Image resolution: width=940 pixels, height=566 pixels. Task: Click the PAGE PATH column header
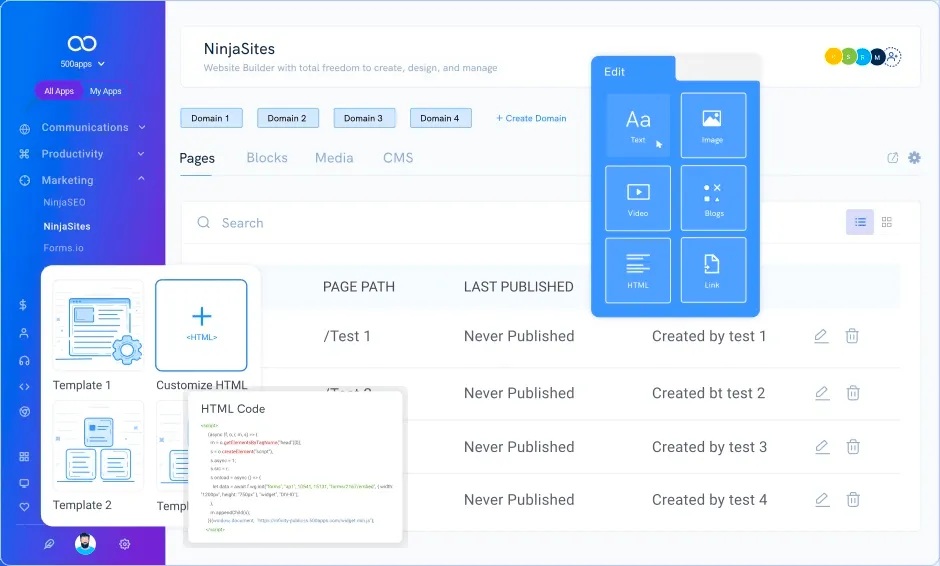(x=358, y=287)
